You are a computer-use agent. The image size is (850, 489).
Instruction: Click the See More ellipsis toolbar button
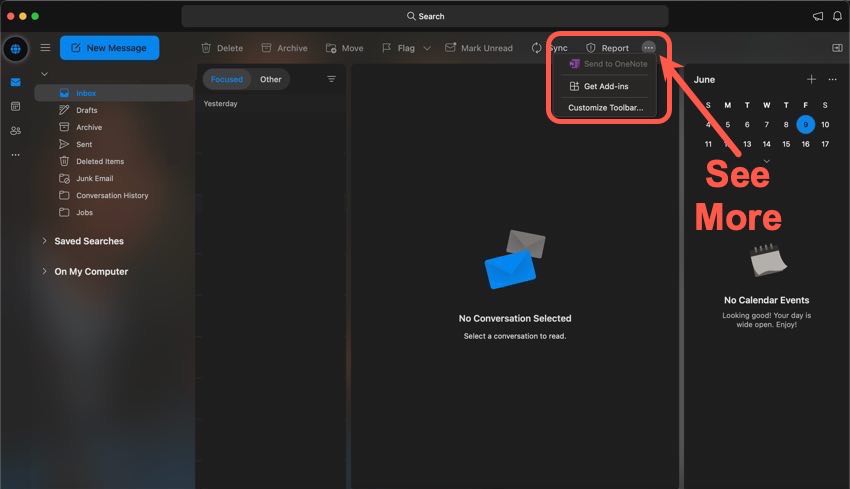pyautogui.click(x=648, y=48)
